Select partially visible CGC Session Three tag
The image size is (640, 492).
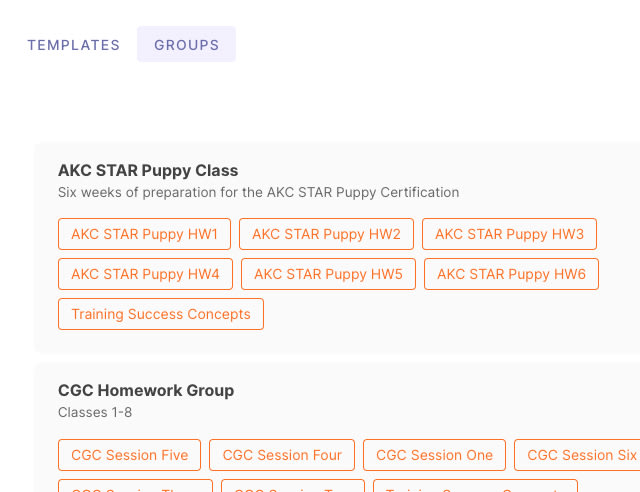click(136, 486)
